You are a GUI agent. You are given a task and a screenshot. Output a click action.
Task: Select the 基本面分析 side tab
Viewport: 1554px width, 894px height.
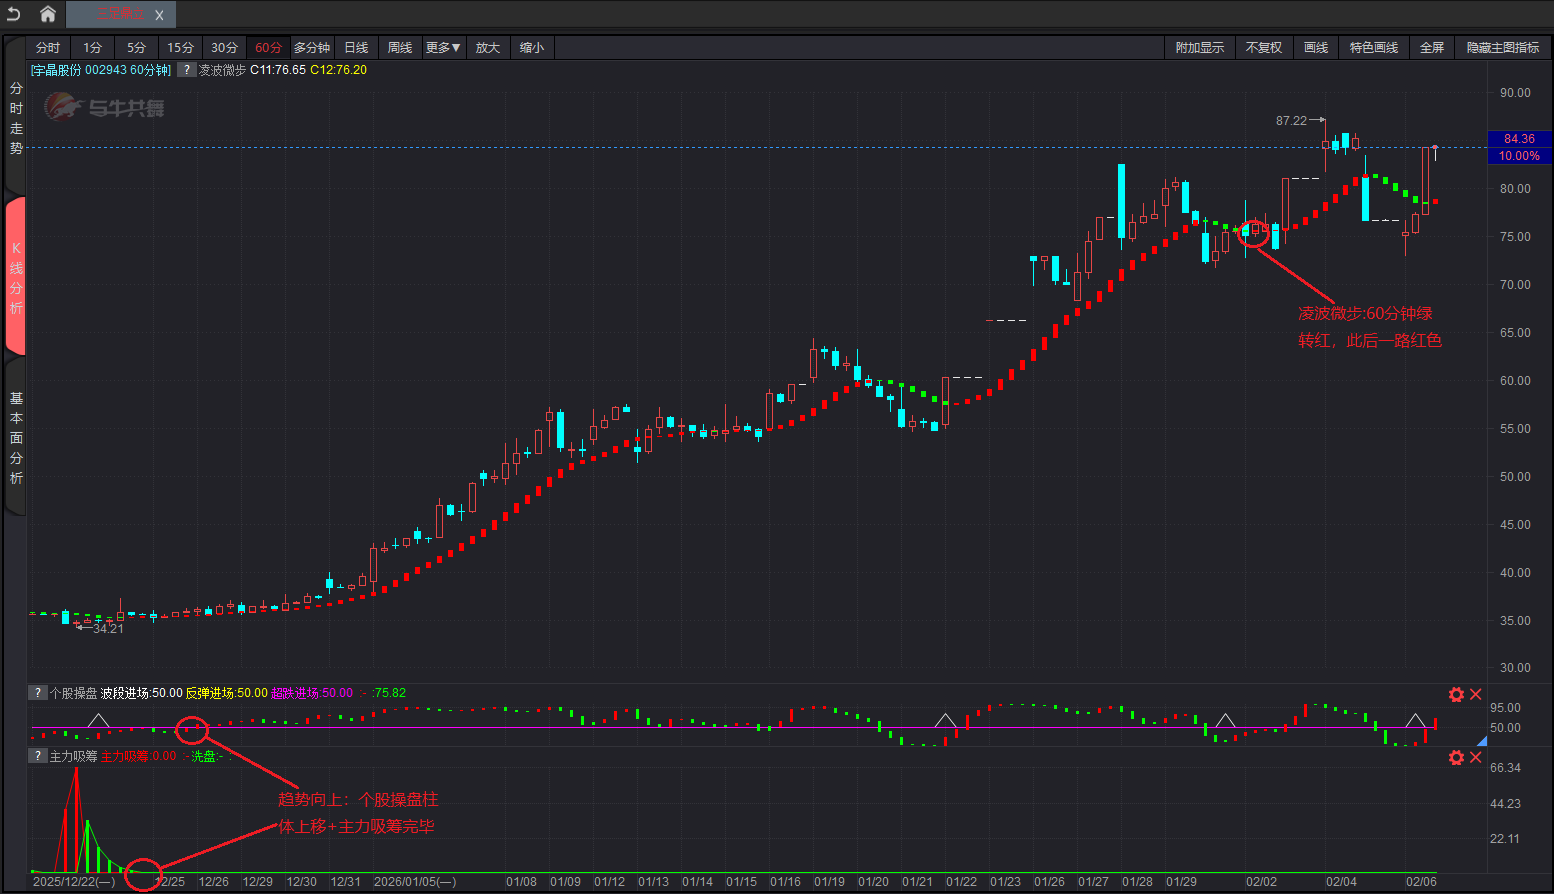pyautogui.click(x=16, y=438)
